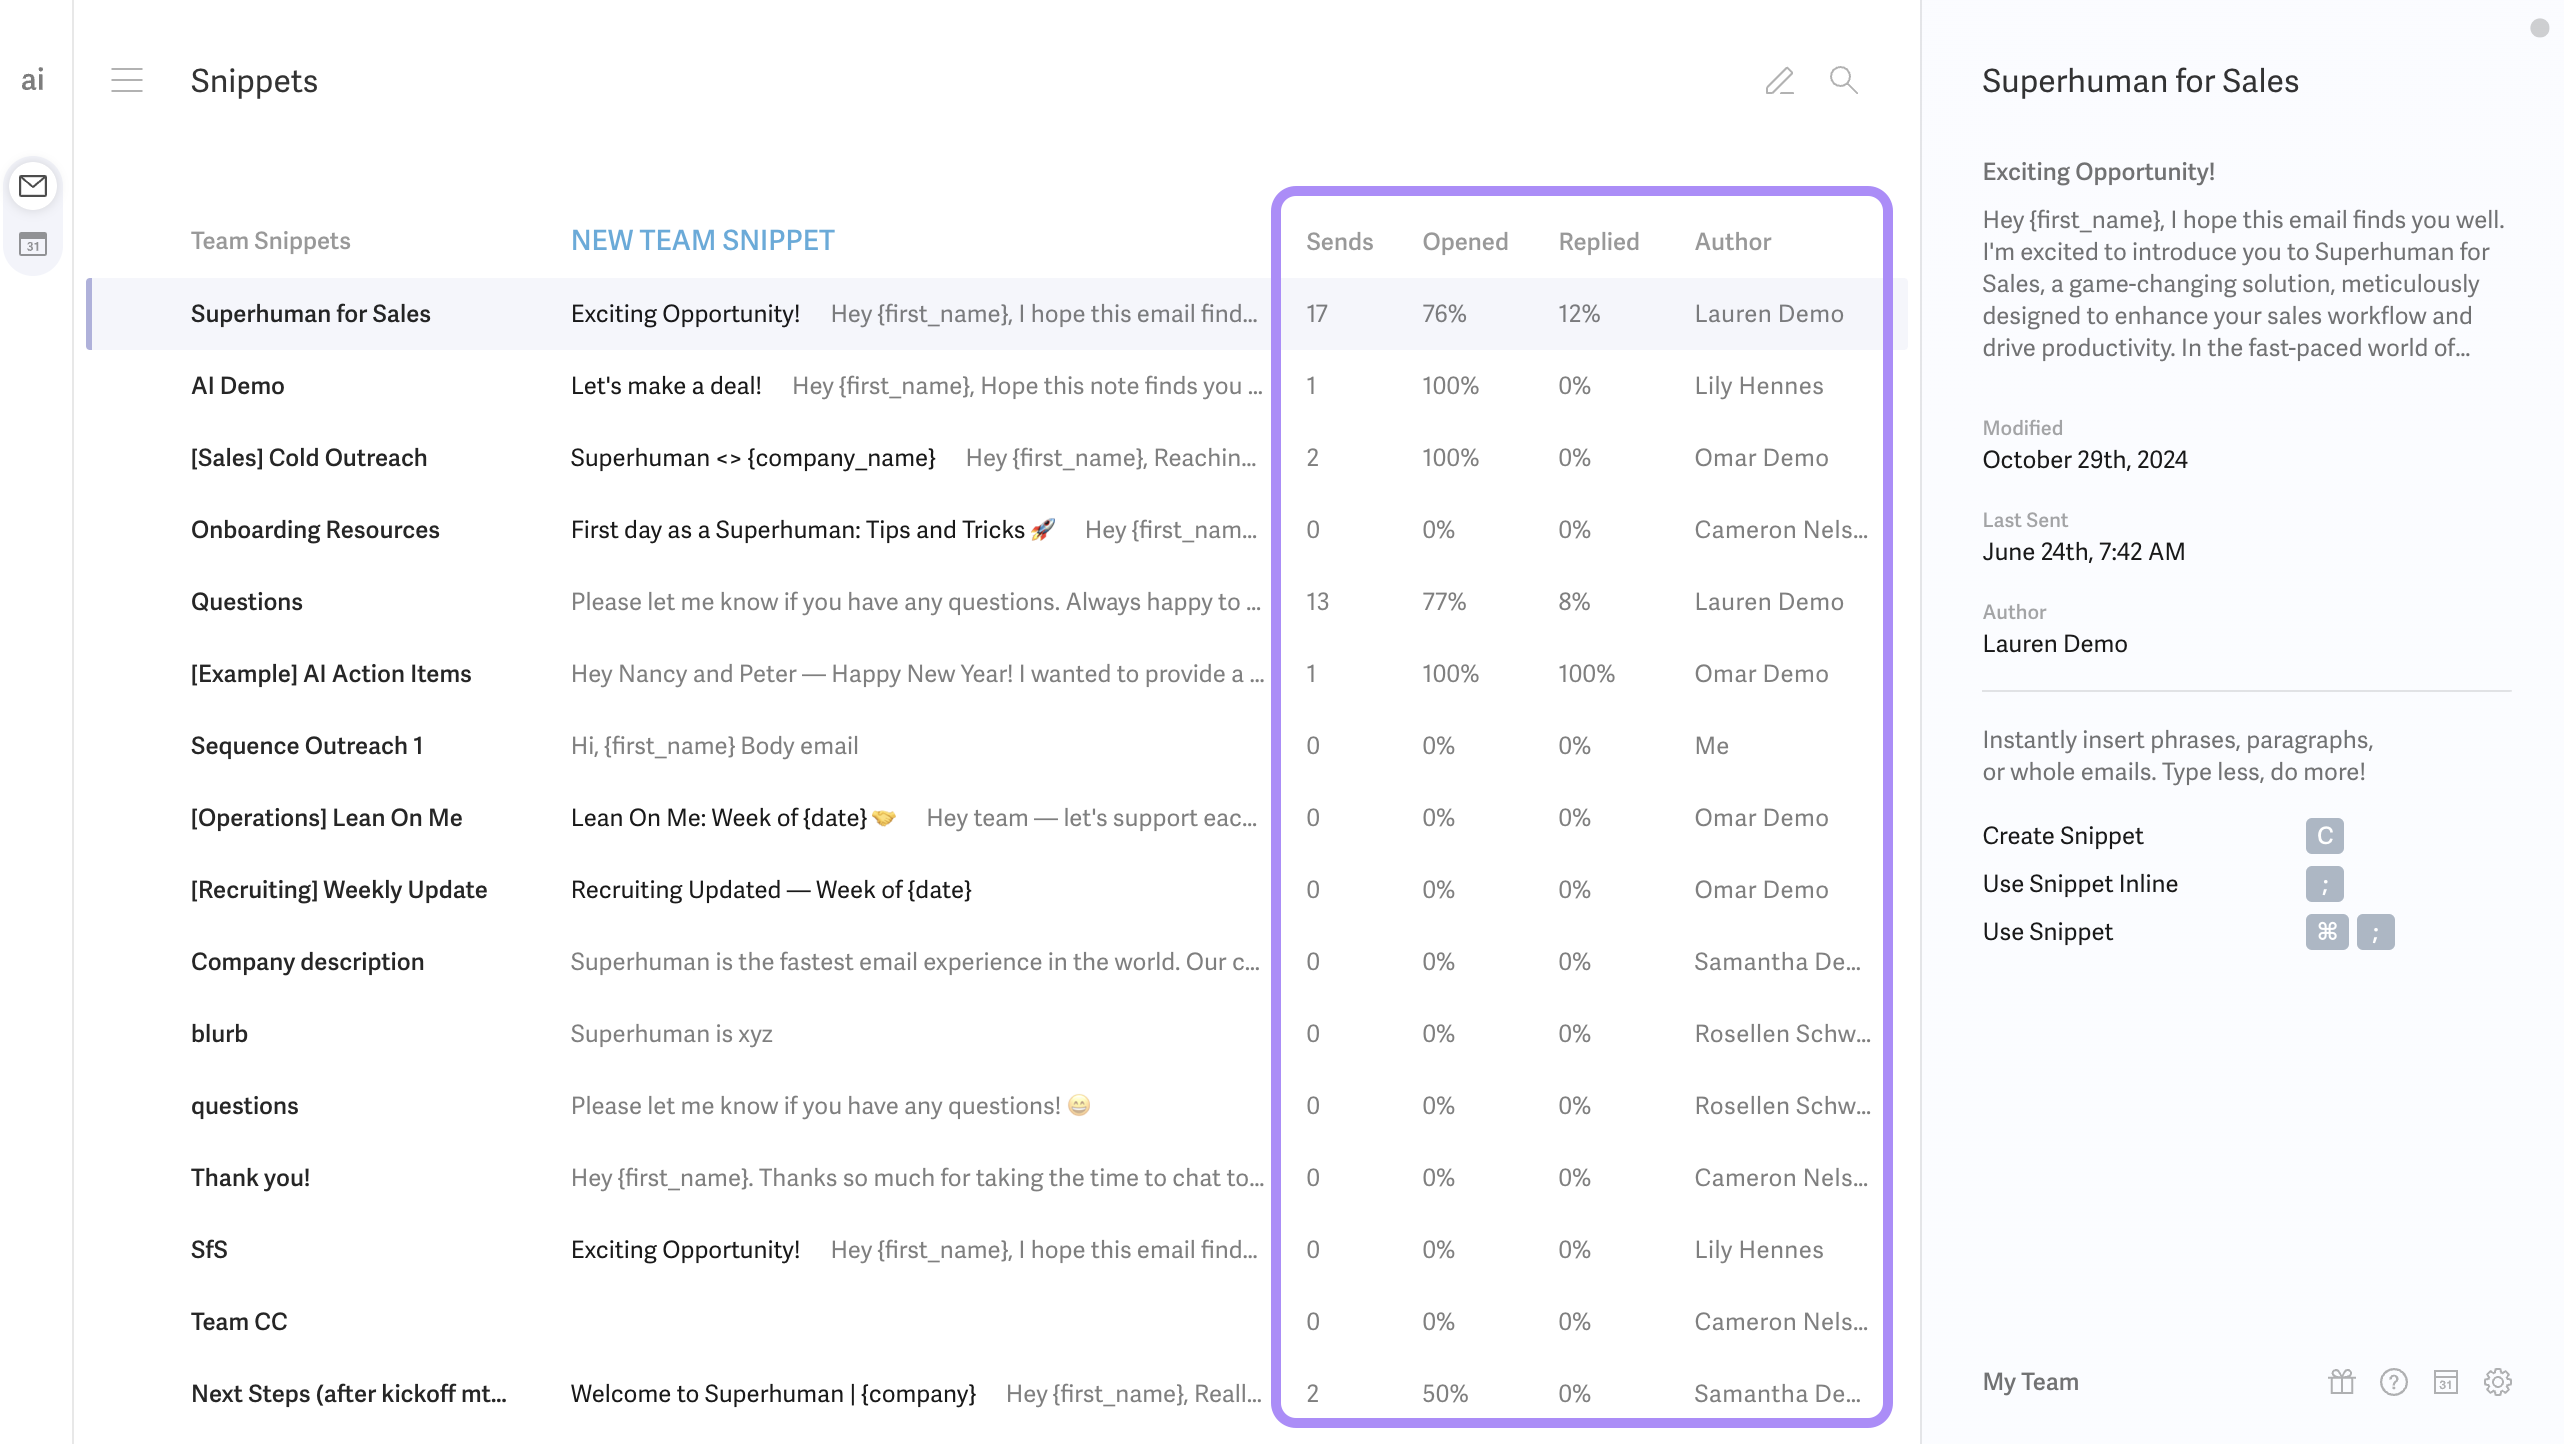Open help via the question mark icon

point(2393,1381)
